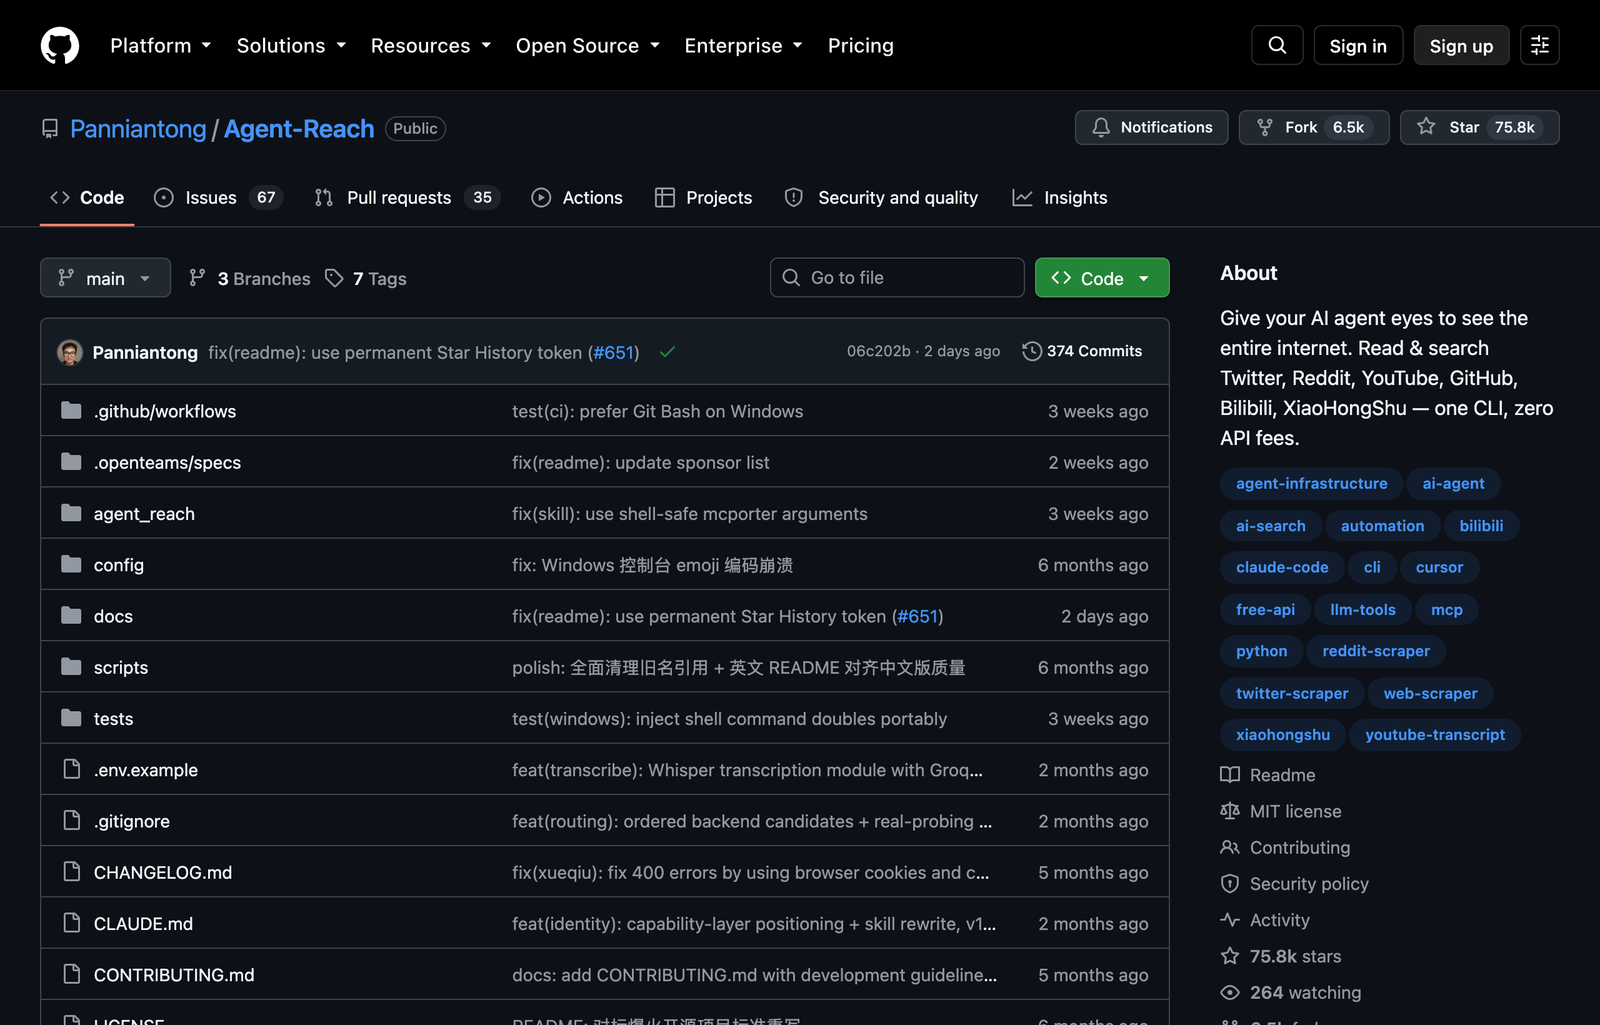
Task: Open CLAUDE.md file
Action: click(143, 923)
